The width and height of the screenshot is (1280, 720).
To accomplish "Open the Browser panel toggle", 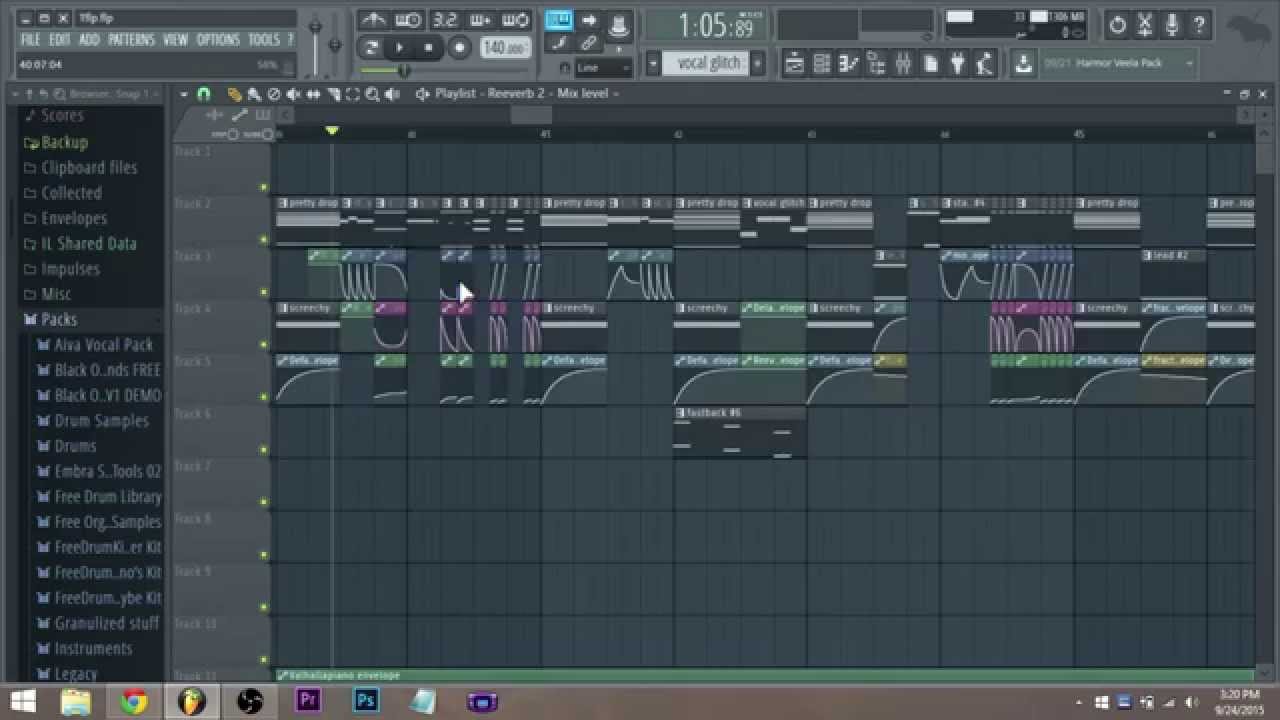I will tap(876, 64).
